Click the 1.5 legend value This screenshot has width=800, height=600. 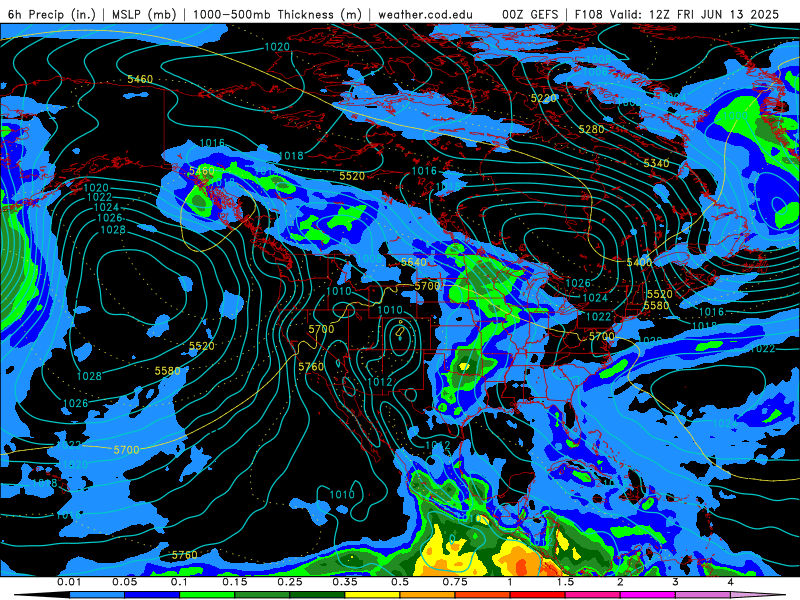click(x=565, y=582)
